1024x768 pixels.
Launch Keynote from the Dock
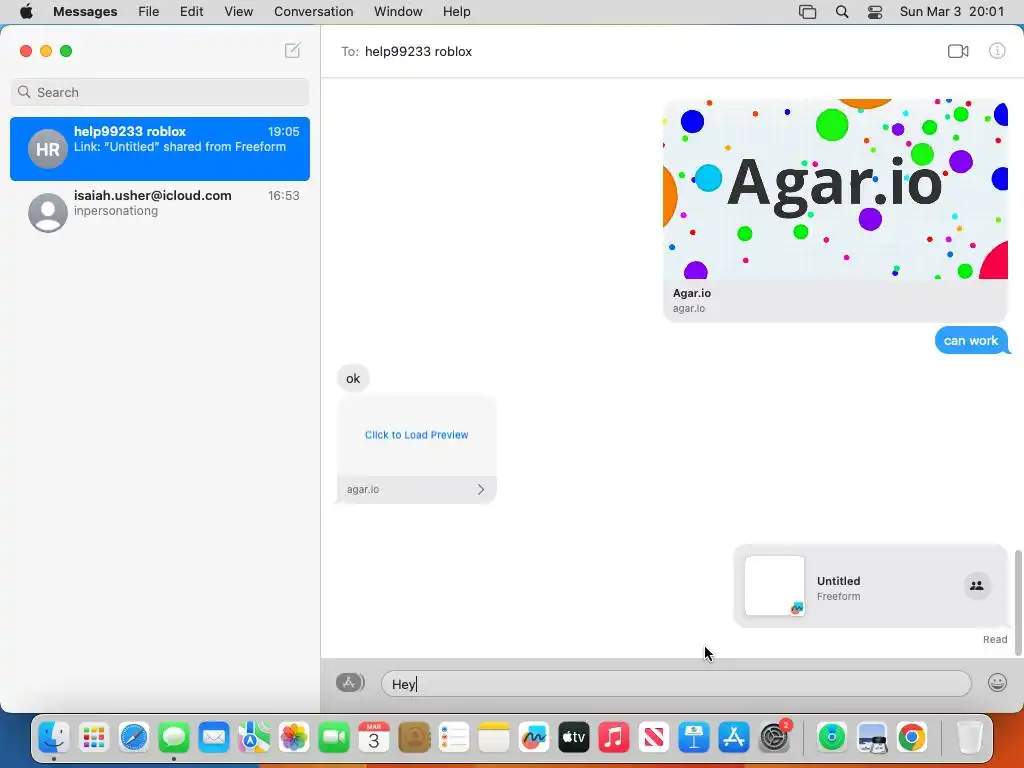tap(694, 737)
